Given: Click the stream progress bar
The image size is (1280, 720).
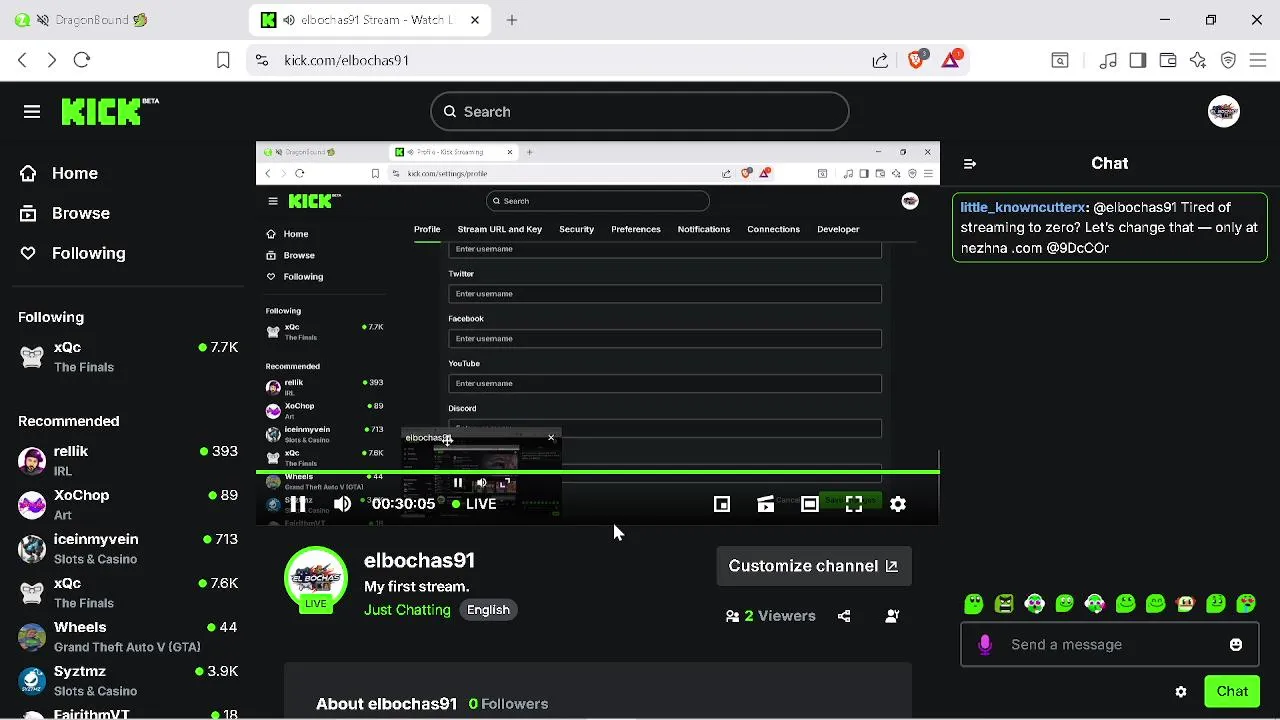Looking at the screenshot, I should (598, 471).
